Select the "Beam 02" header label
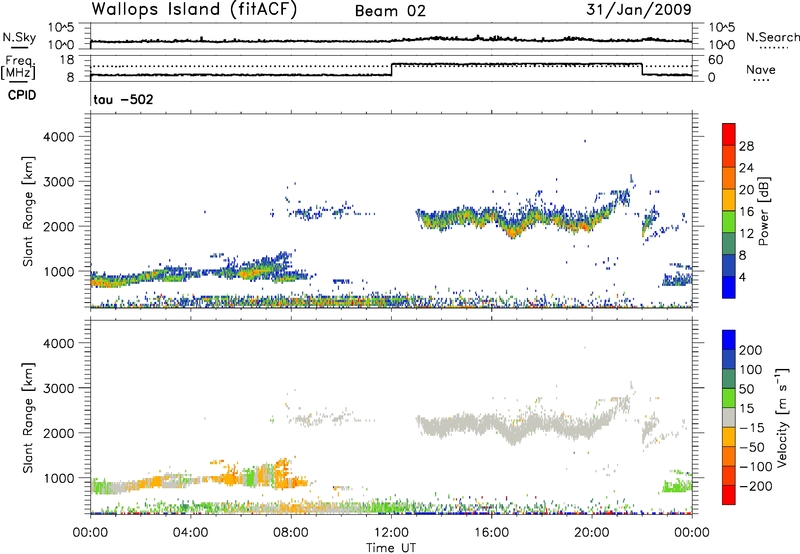800x554 pixels. click(390, 11)
